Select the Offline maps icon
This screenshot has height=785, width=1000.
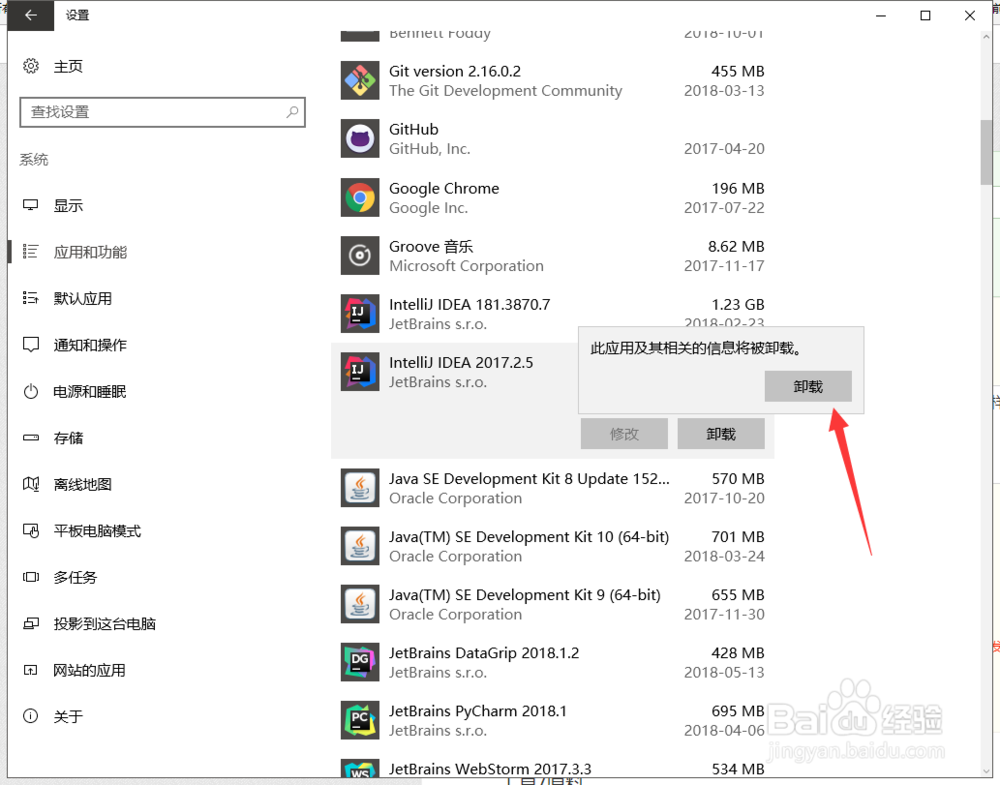point(31,484)
